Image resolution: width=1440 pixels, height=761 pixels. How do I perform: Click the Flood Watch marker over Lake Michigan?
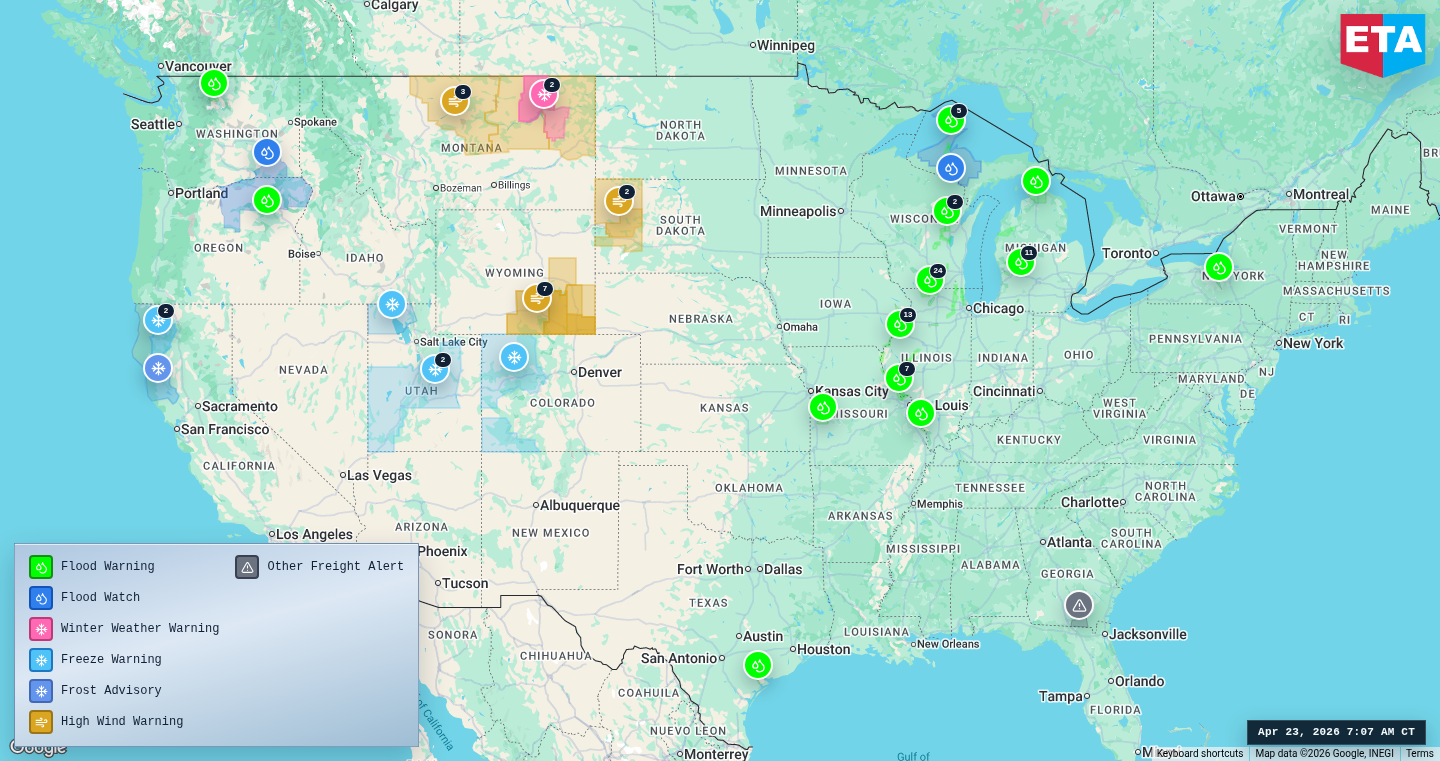(950, 168)
